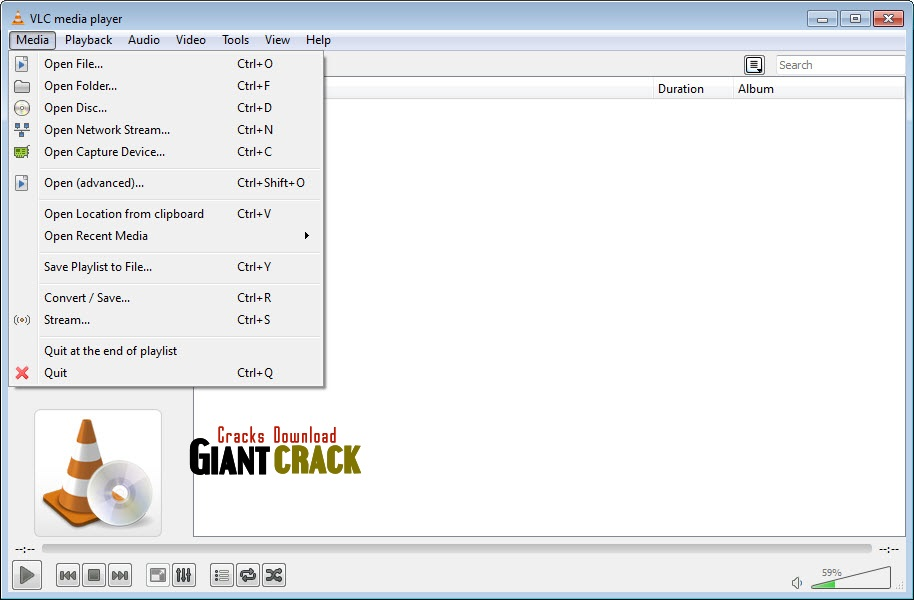Viewport: 914px width, 600px height.
Task: Click the Open Disc icon
Action: click(x=22, y=108)
